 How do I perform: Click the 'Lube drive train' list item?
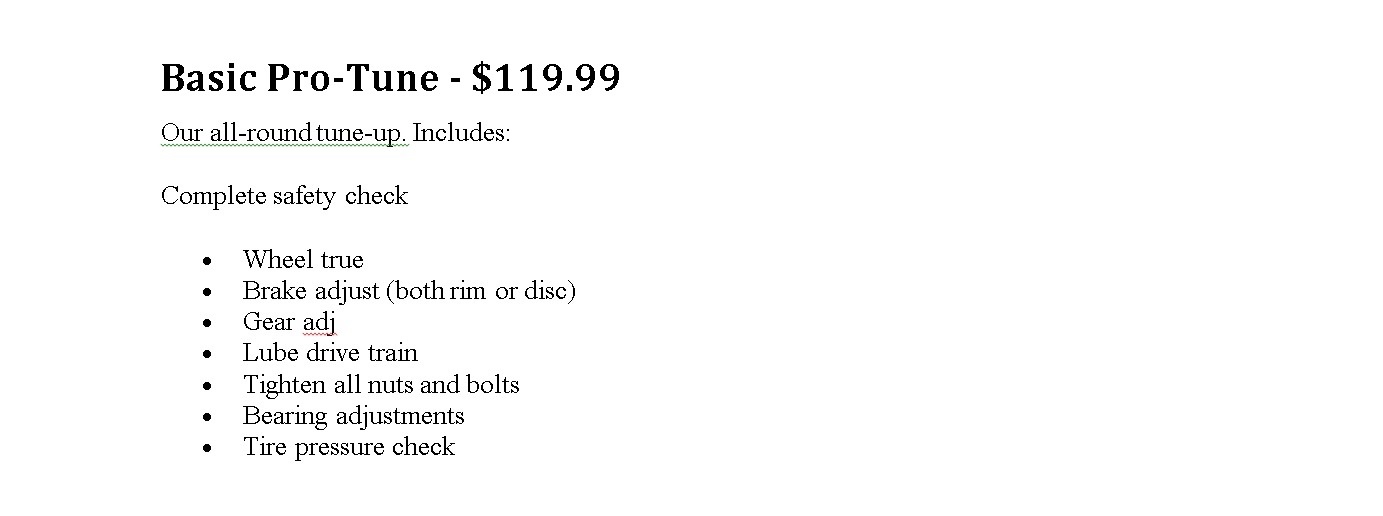330,353
